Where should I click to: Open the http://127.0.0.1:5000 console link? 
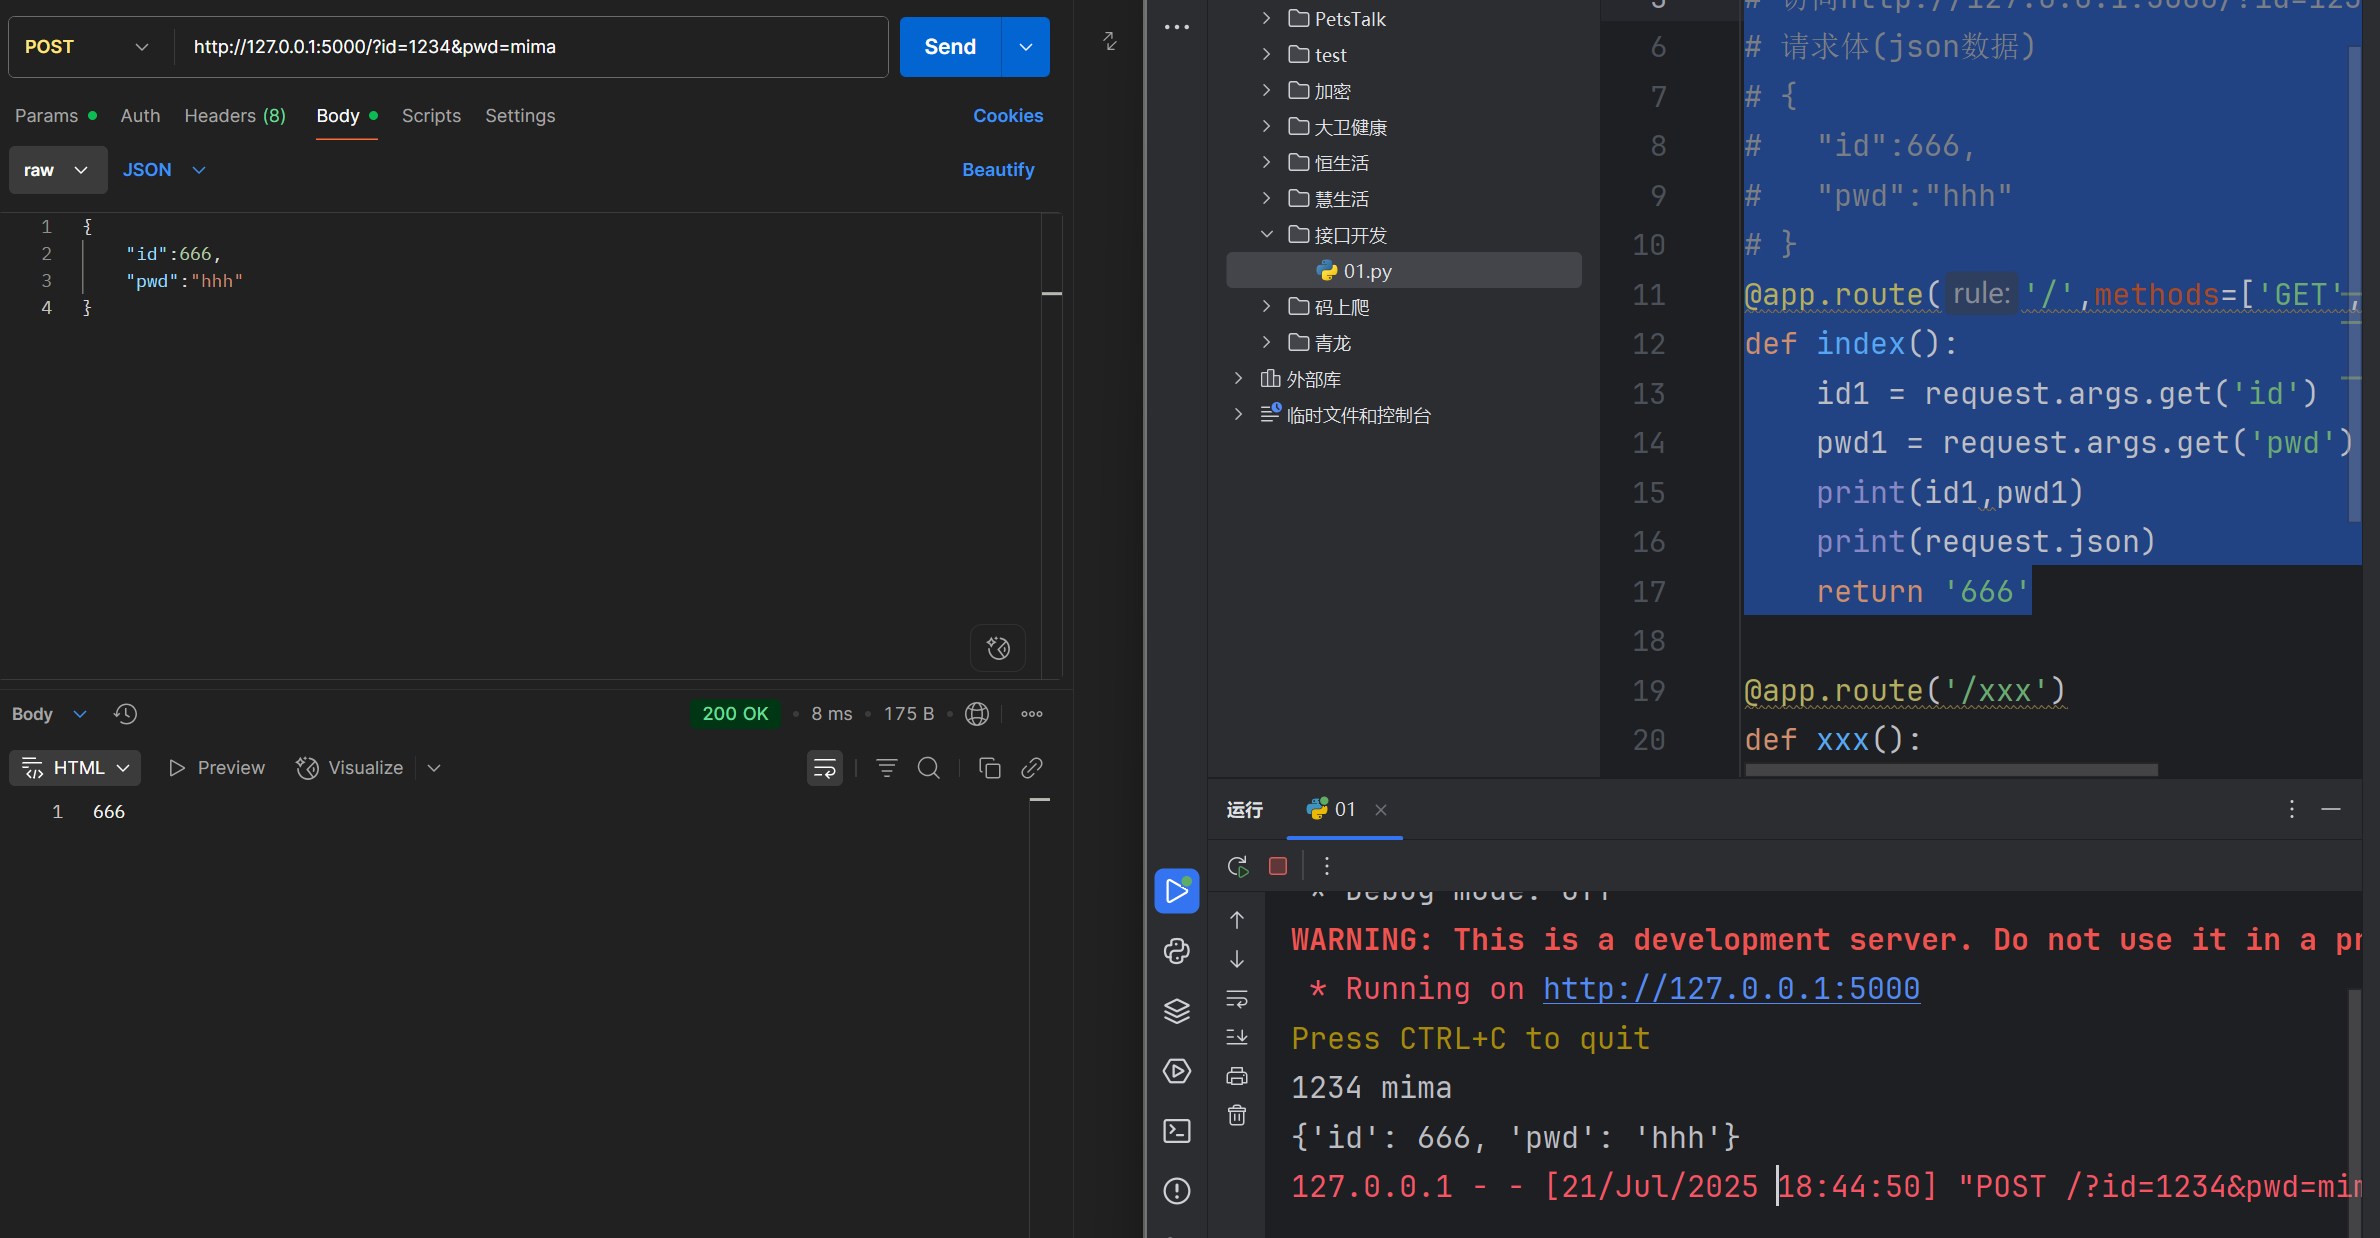point(1731,989)
